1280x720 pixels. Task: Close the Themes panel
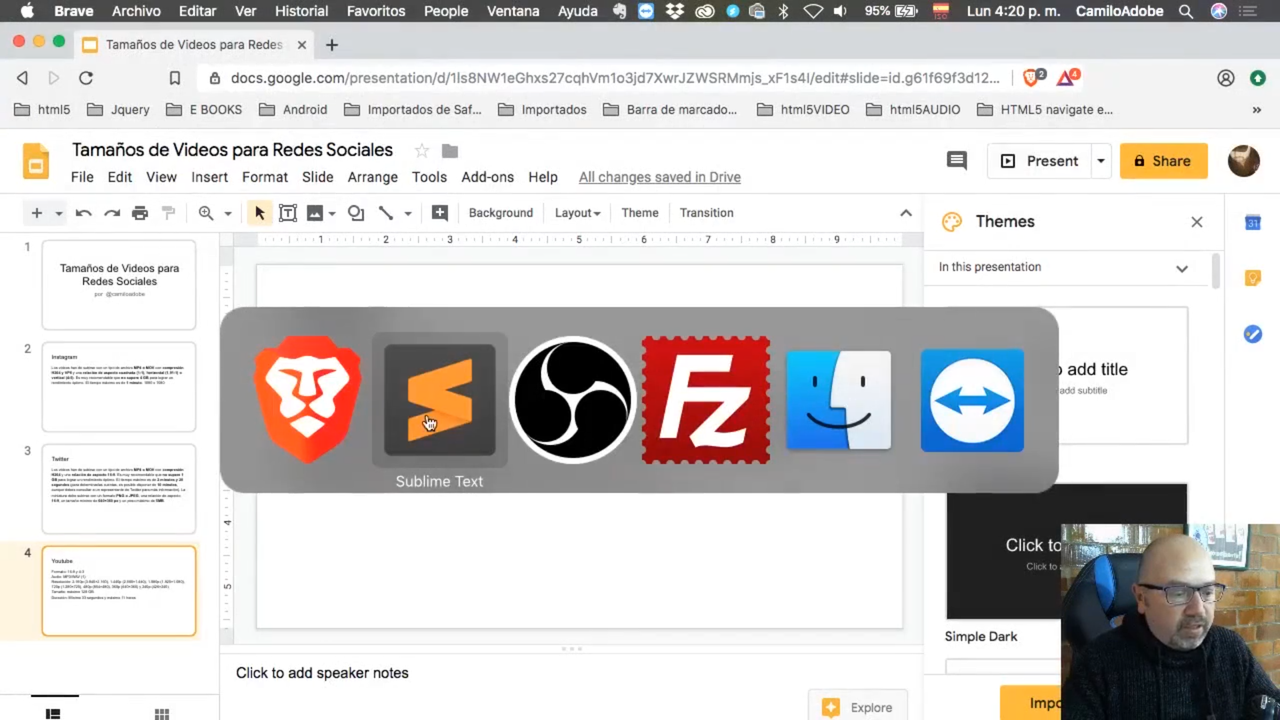click(x=1197, y=222)
